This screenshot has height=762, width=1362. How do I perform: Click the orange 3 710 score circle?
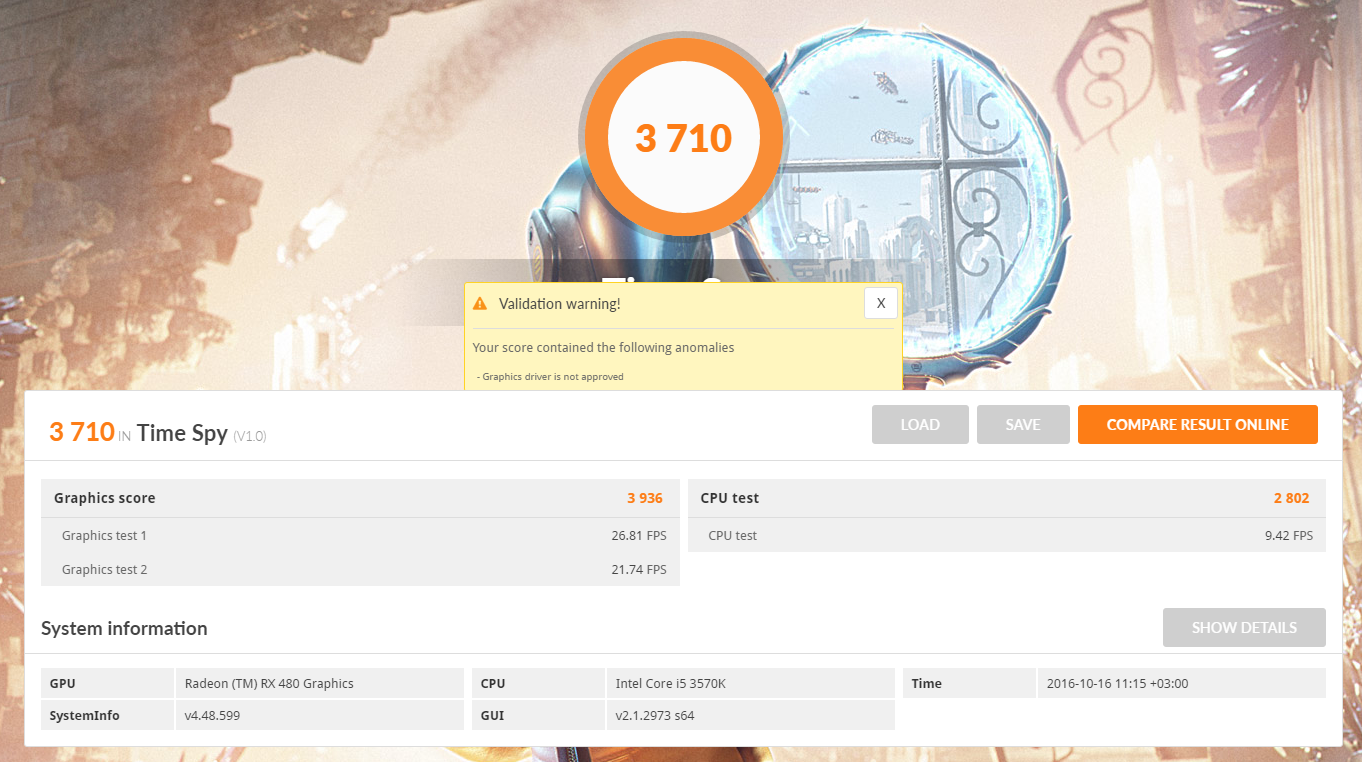click(684, 137)
